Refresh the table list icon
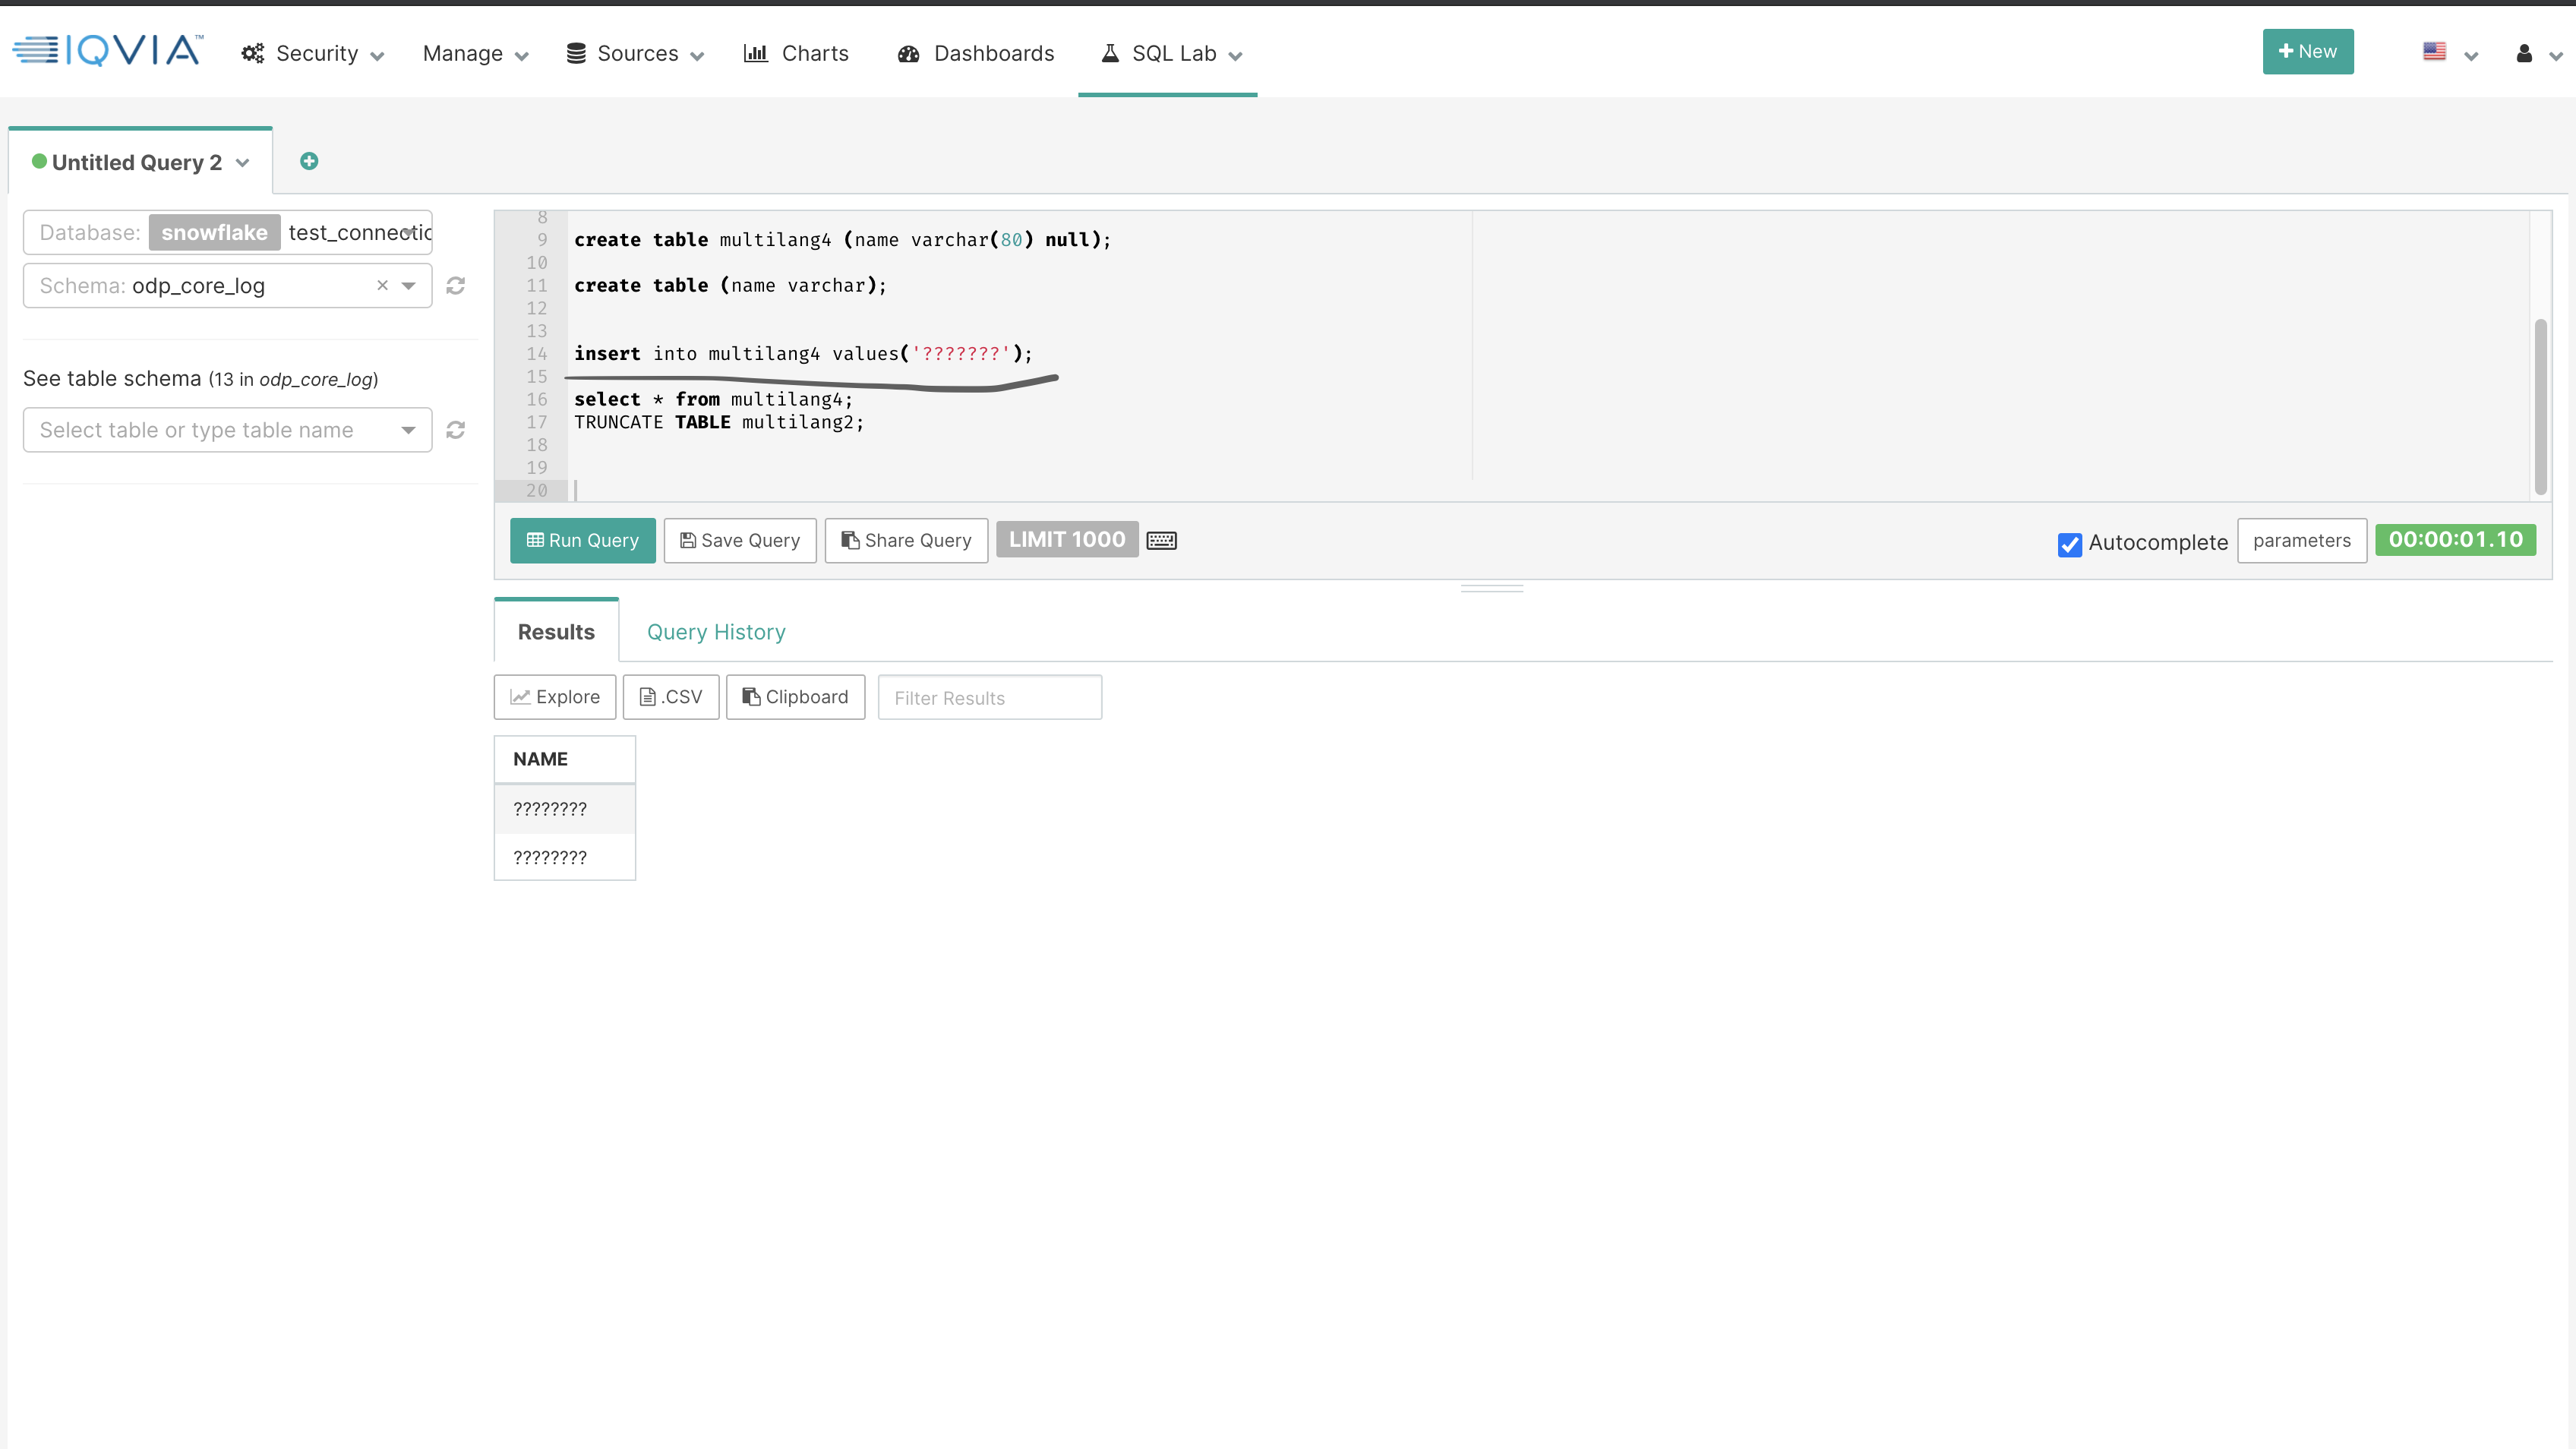 (455, 430)
